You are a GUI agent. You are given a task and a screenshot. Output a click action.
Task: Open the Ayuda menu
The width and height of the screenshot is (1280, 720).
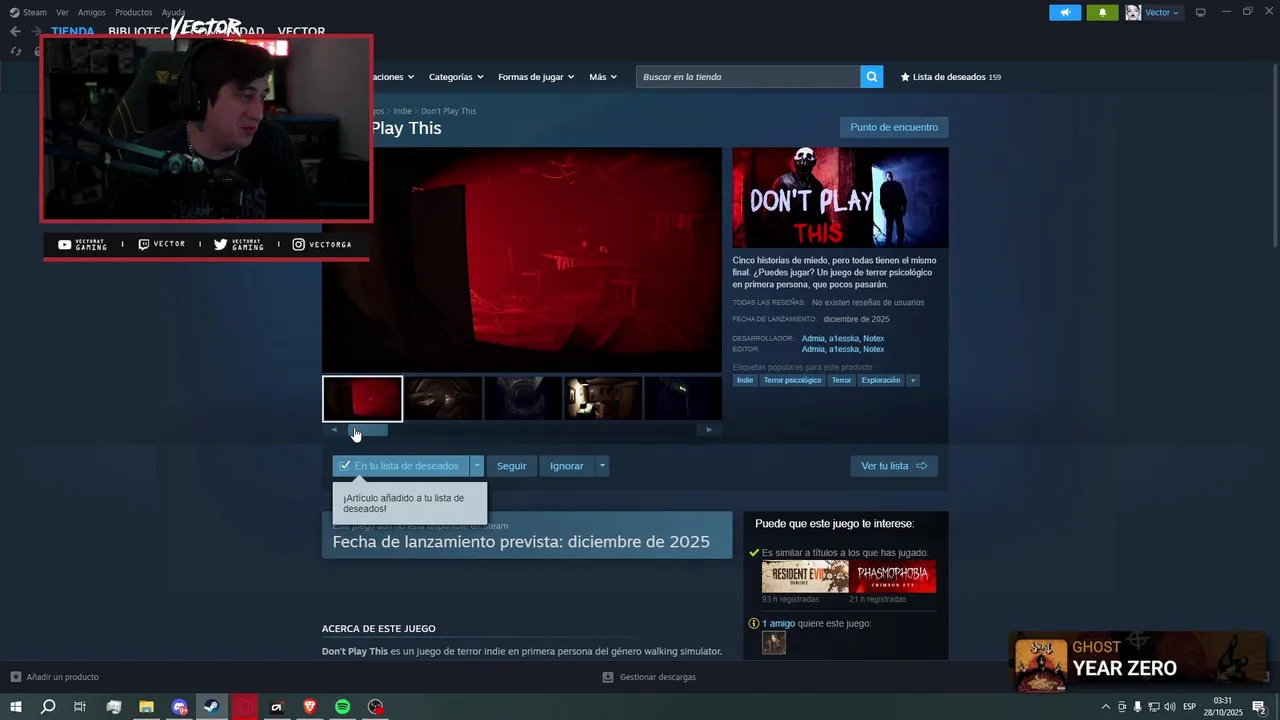(173, 12)
